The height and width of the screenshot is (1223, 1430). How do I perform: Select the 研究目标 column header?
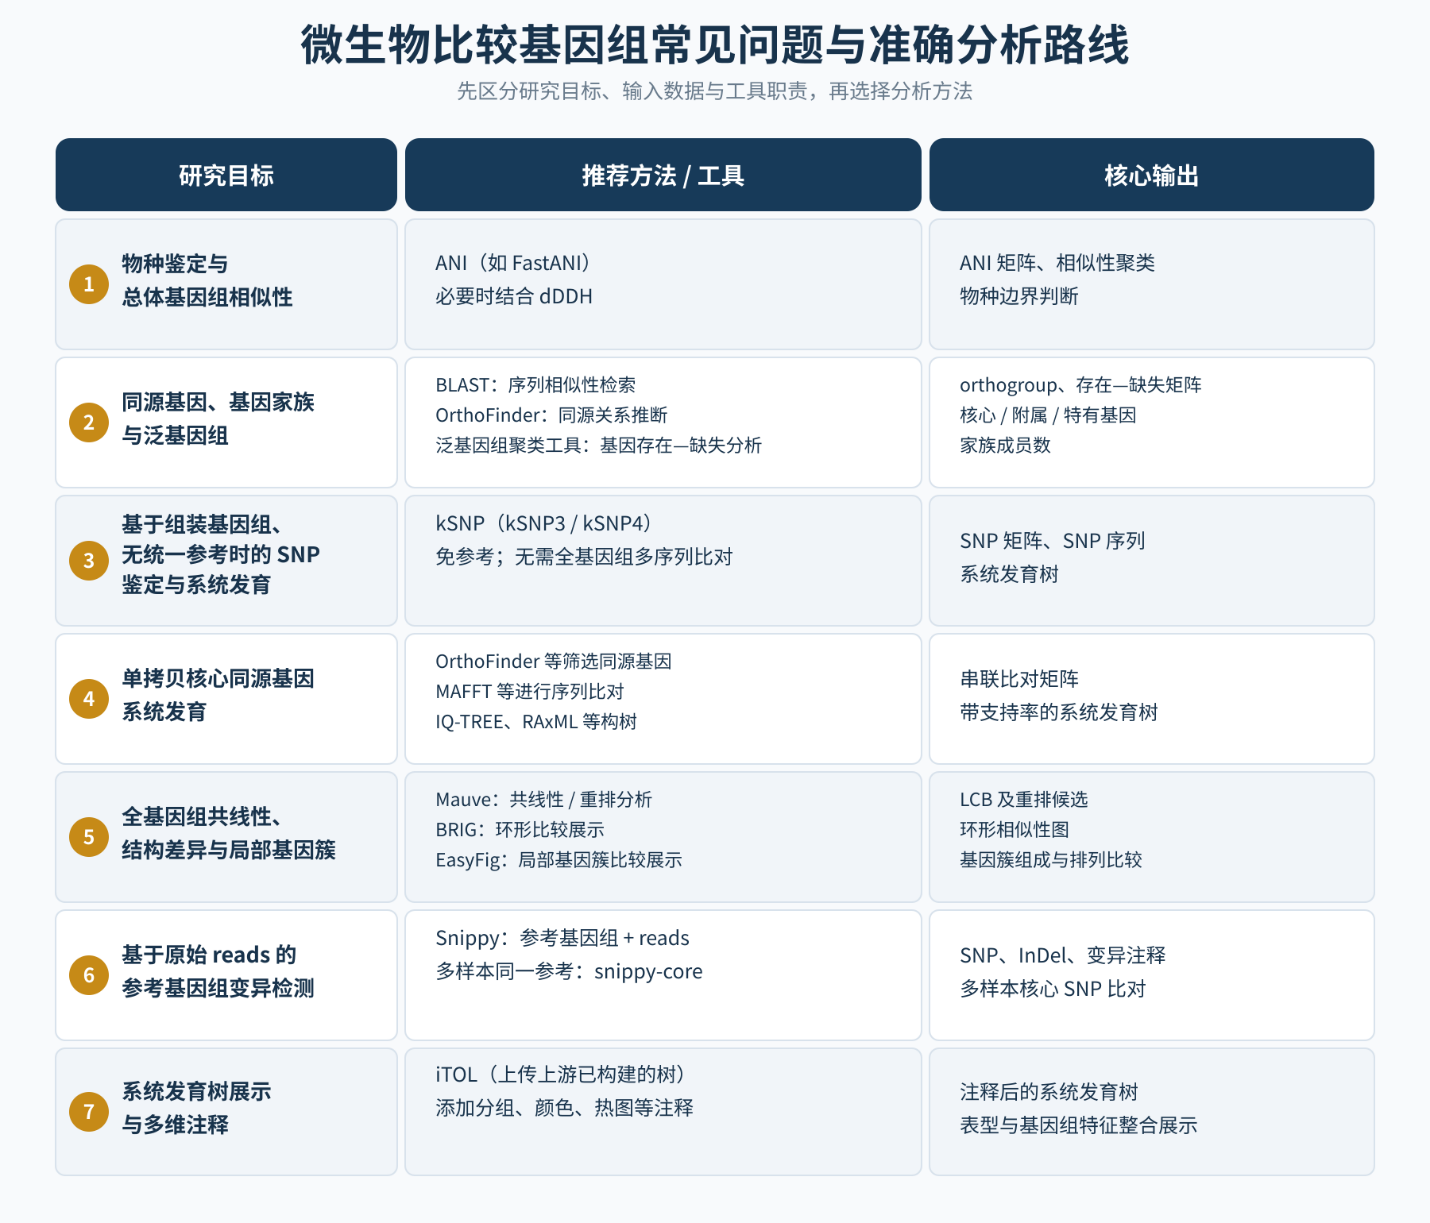coord(226,175)
